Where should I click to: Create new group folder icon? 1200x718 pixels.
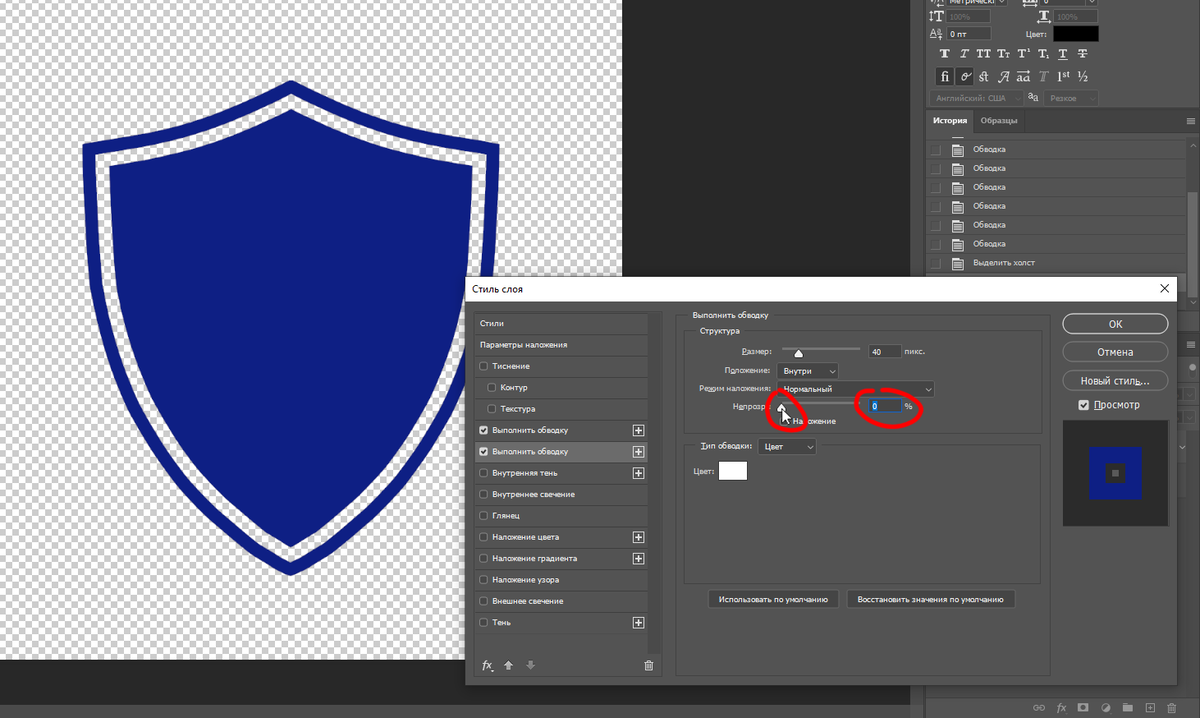click(x=1128, y=707)
